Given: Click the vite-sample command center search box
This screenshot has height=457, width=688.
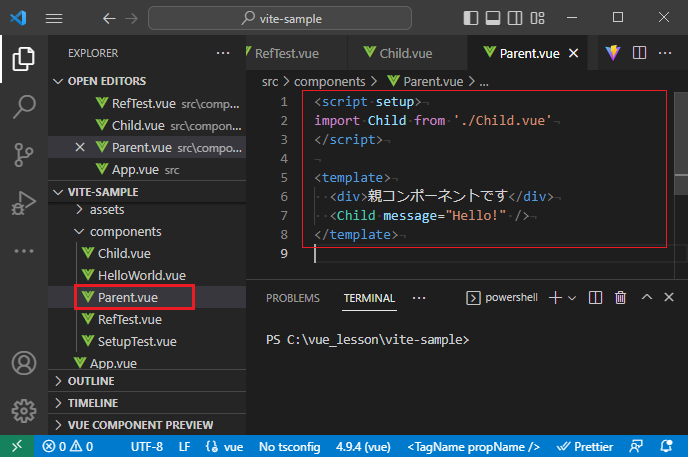Looking at the screenshot, I should [x=280, y=18].
